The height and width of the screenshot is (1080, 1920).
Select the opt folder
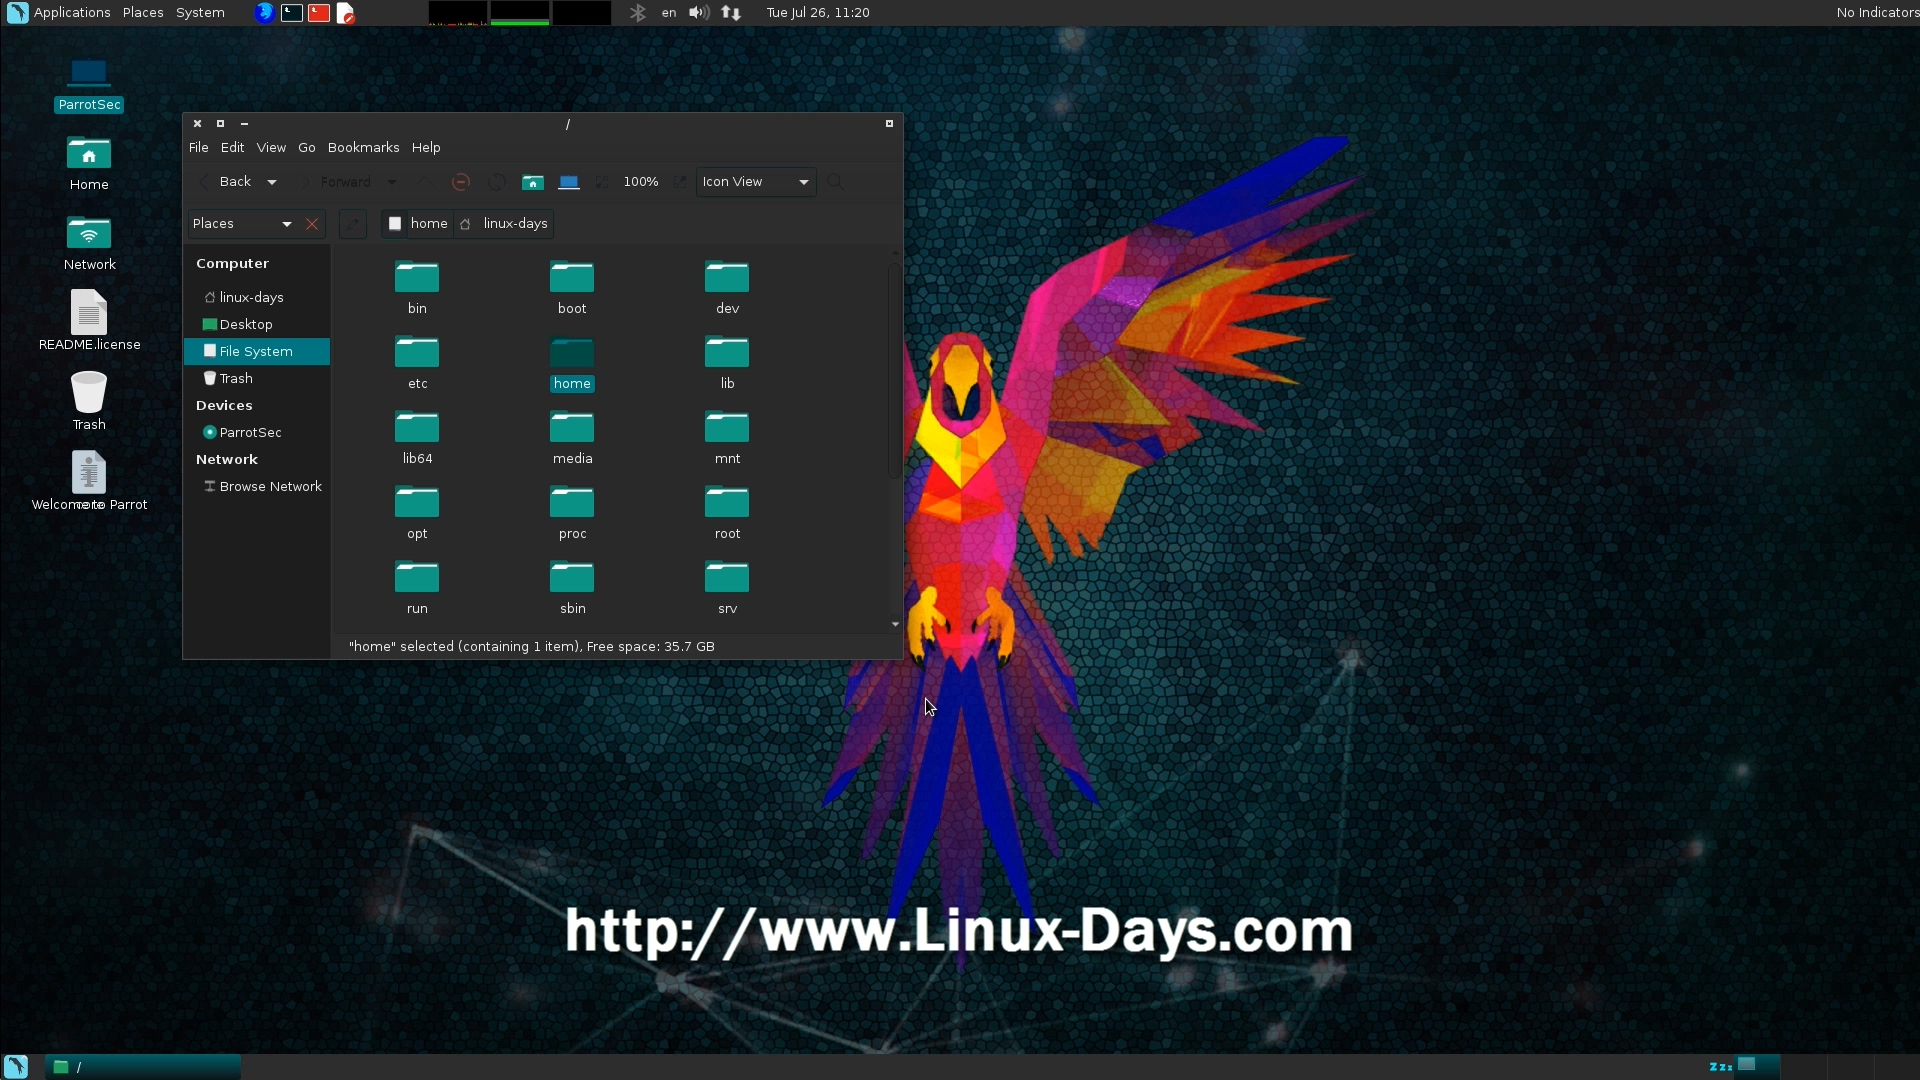[x=417, y=513]
